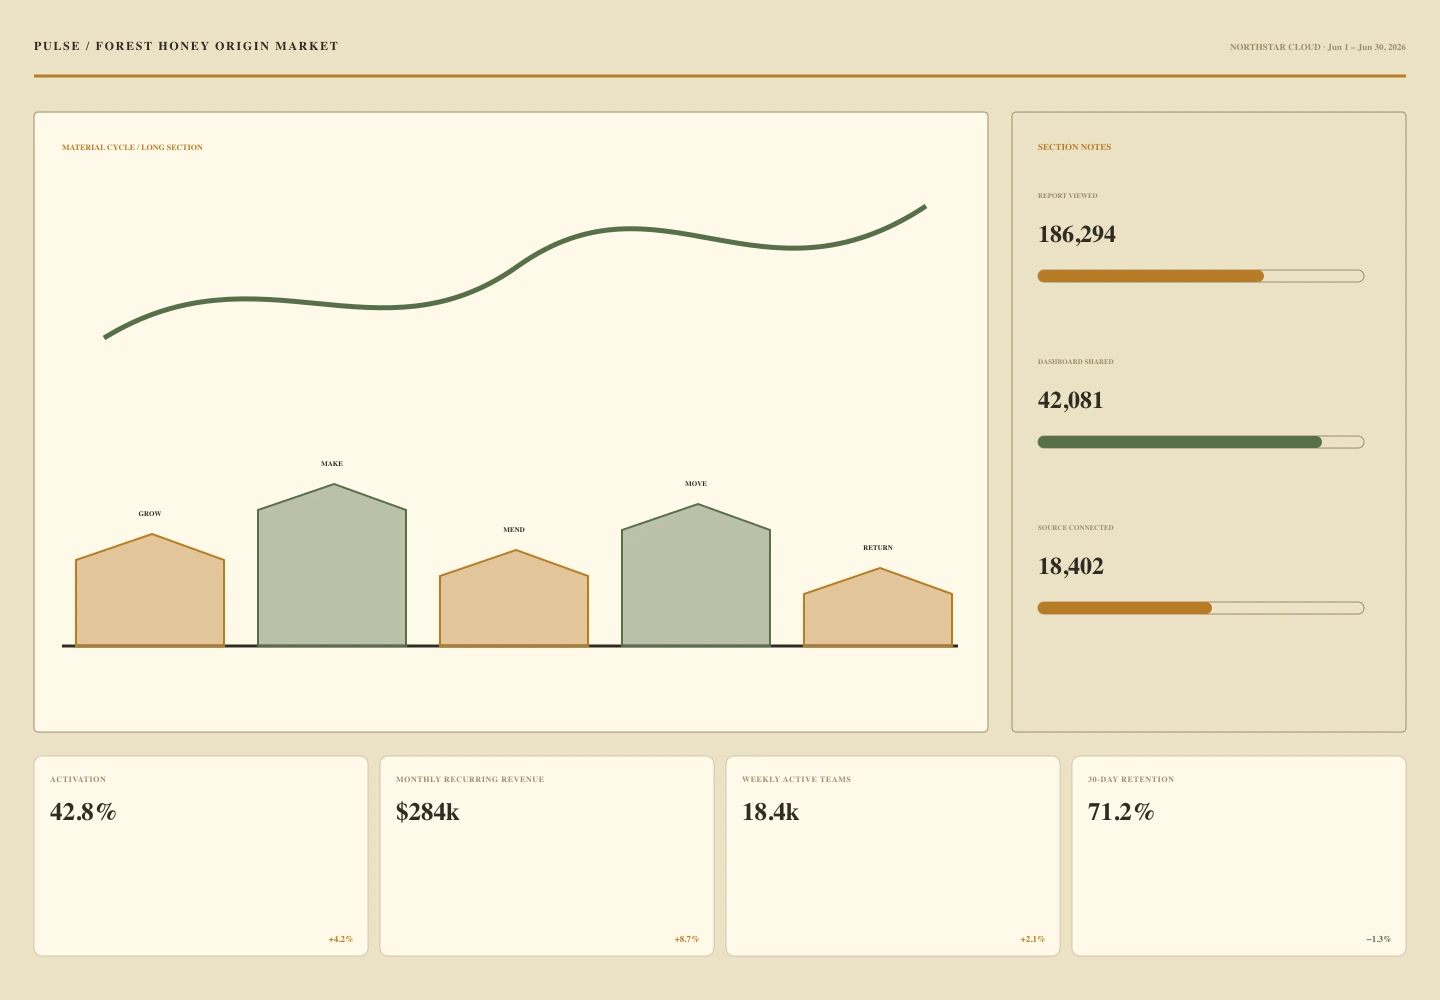The height and width of the screenshot is (1000, 1440).
Task: Click the −1.3% change figure
Action: click(1379, 939)
